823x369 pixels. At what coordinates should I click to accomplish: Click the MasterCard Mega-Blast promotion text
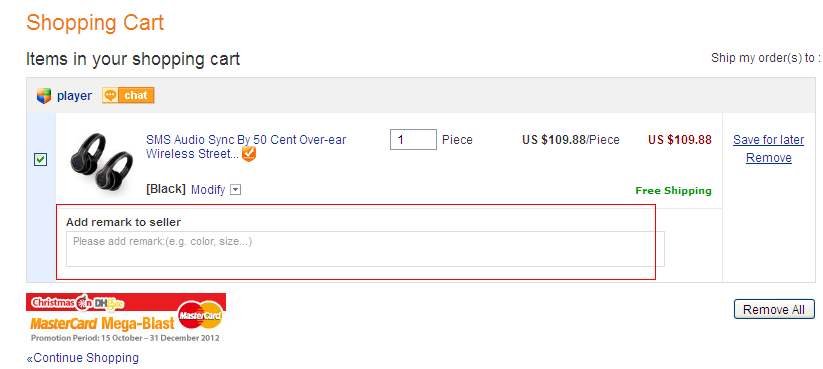(102, 323)
